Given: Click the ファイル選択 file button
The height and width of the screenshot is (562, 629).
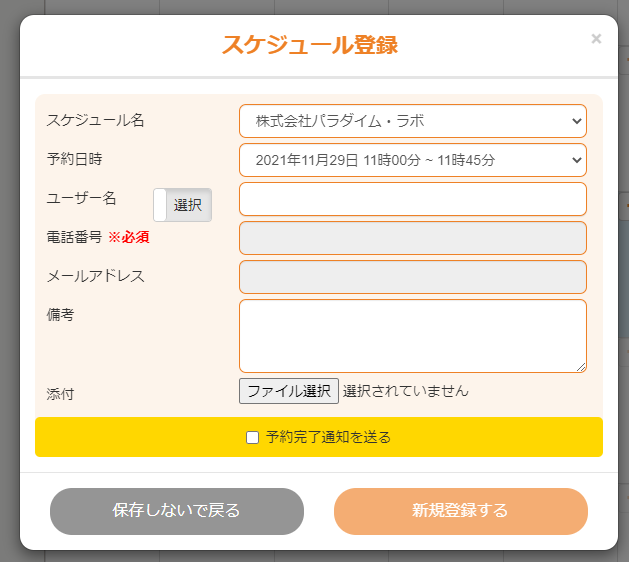Looking at the screenshot, I should 288,391.
